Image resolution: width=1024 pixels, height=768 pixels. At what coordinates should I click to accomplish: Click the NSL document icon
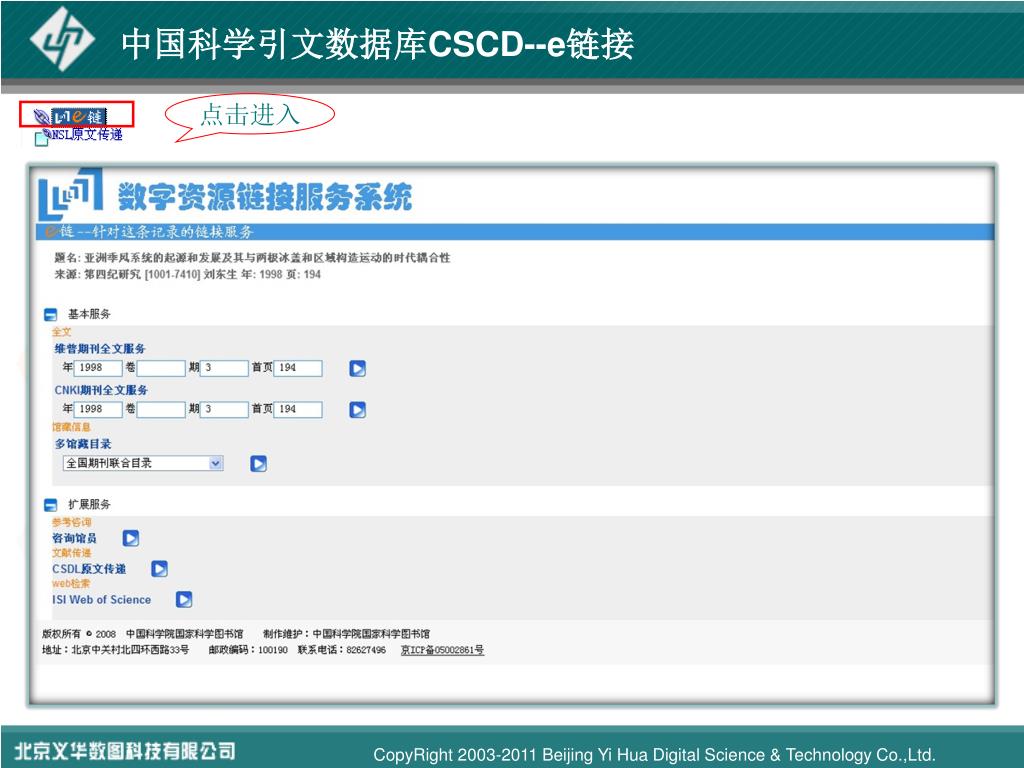(41, 138)
